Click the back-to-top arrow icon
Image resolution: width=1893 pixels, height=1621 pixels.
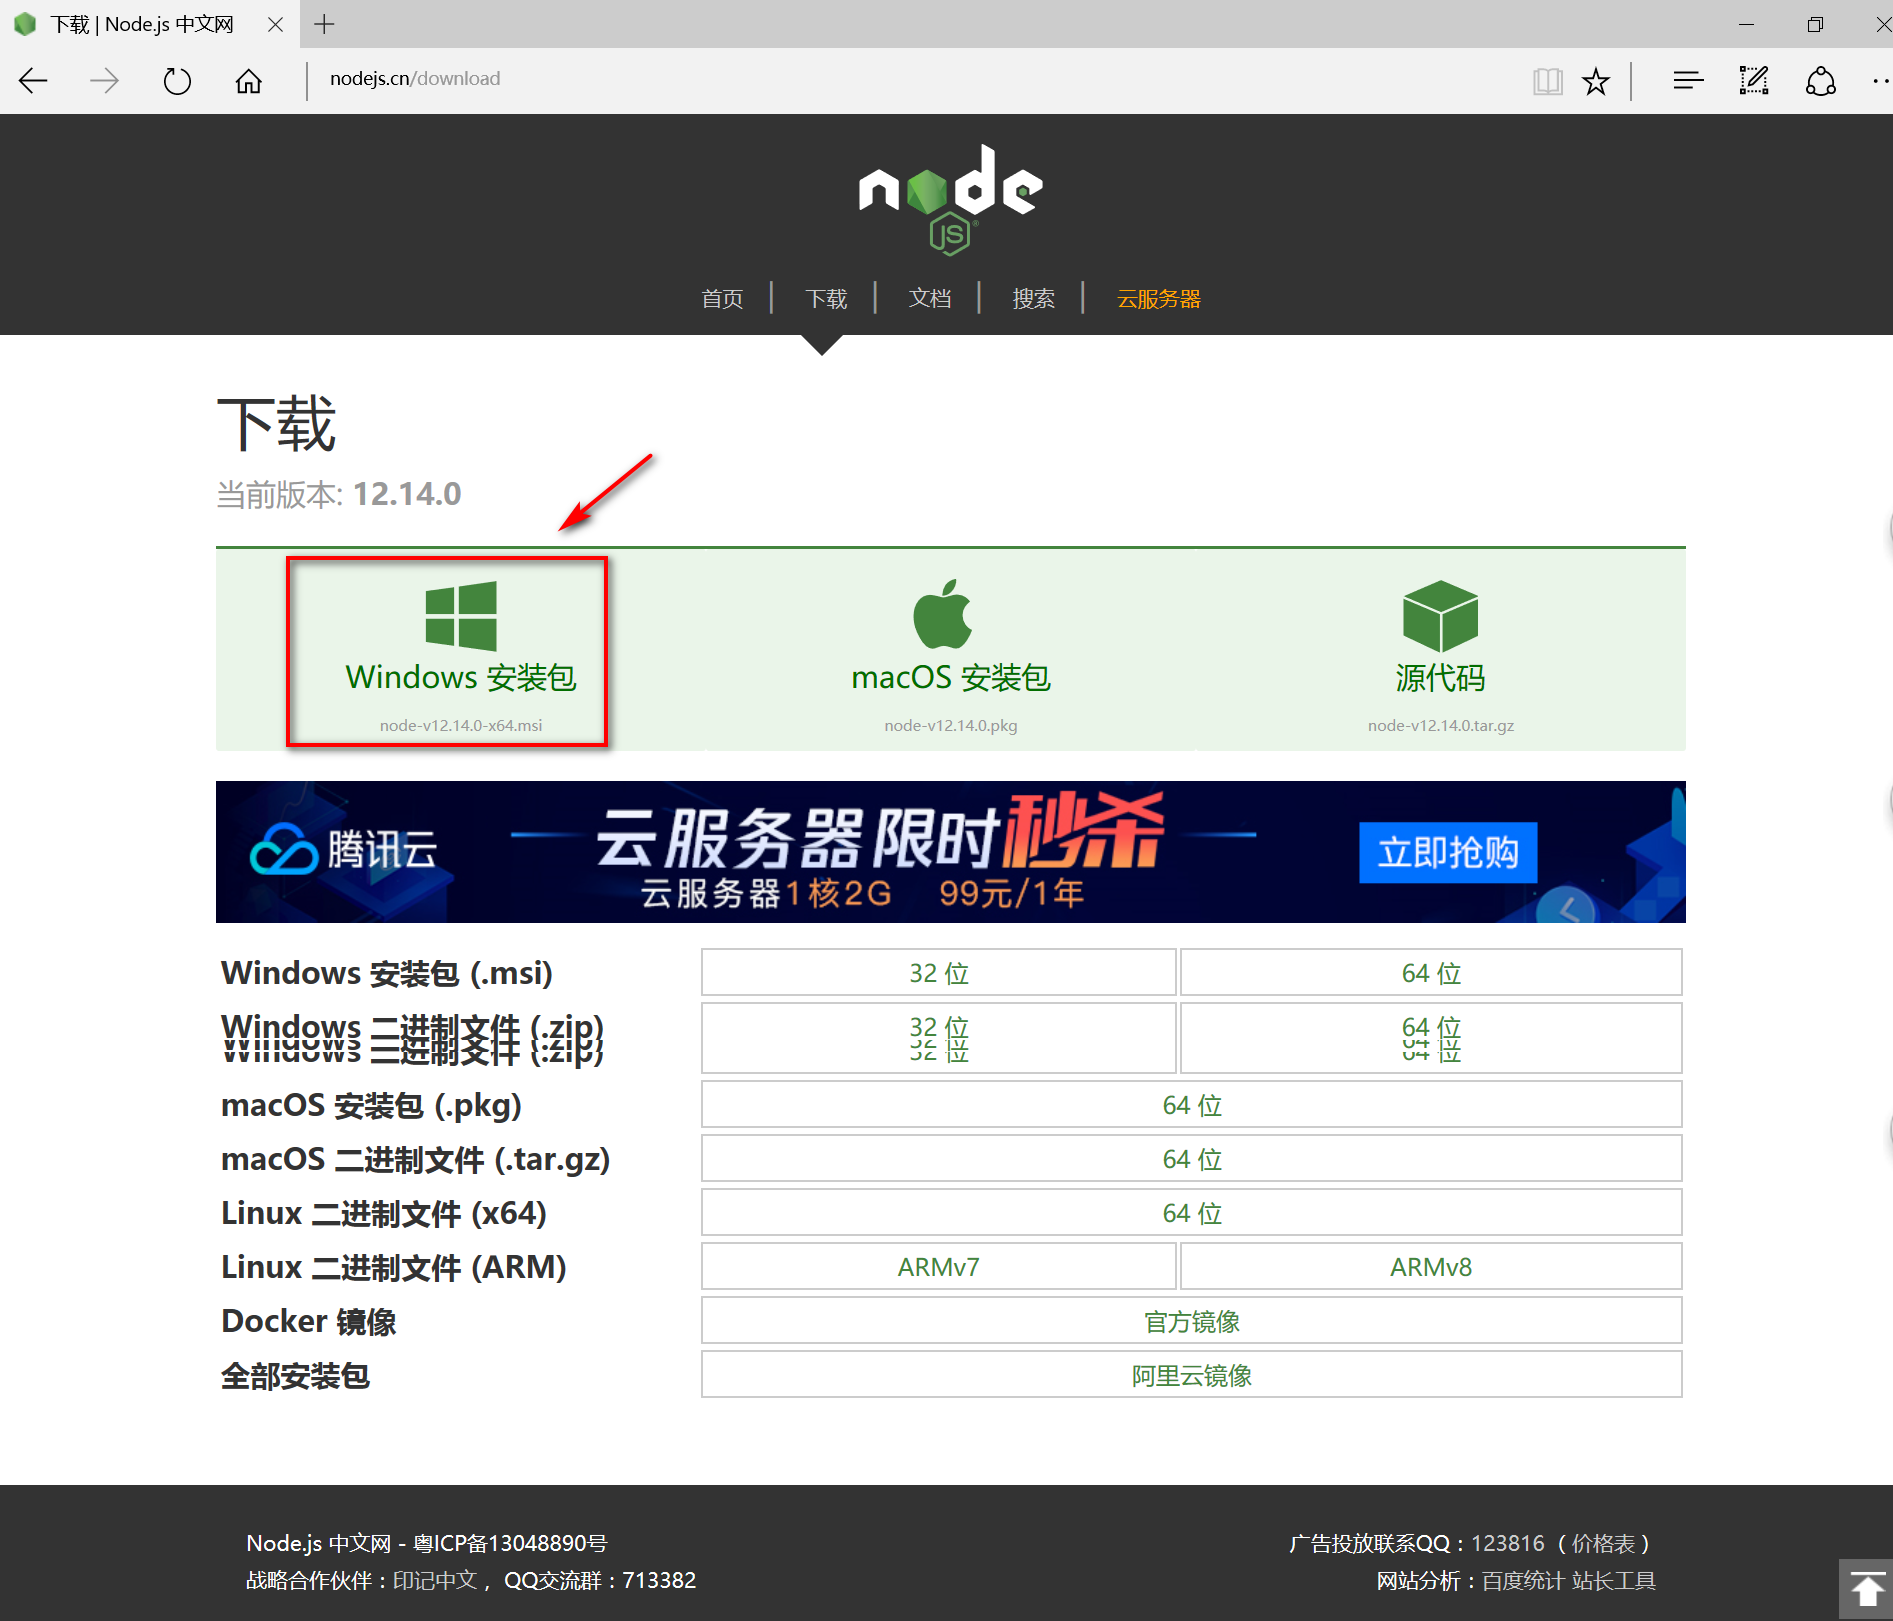pos(1866,1590)
